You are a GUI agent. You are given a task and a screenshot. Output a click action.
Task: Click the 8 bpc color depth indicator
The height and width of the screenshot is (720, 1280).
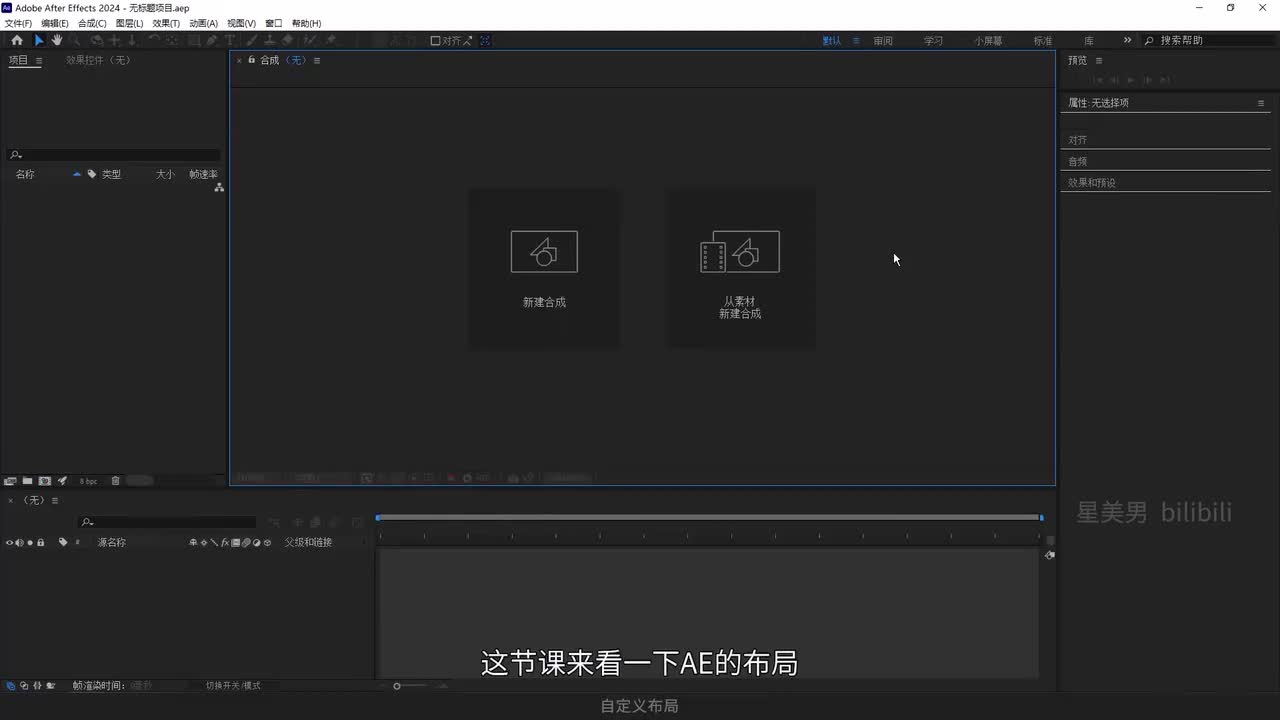click(88, 481)
